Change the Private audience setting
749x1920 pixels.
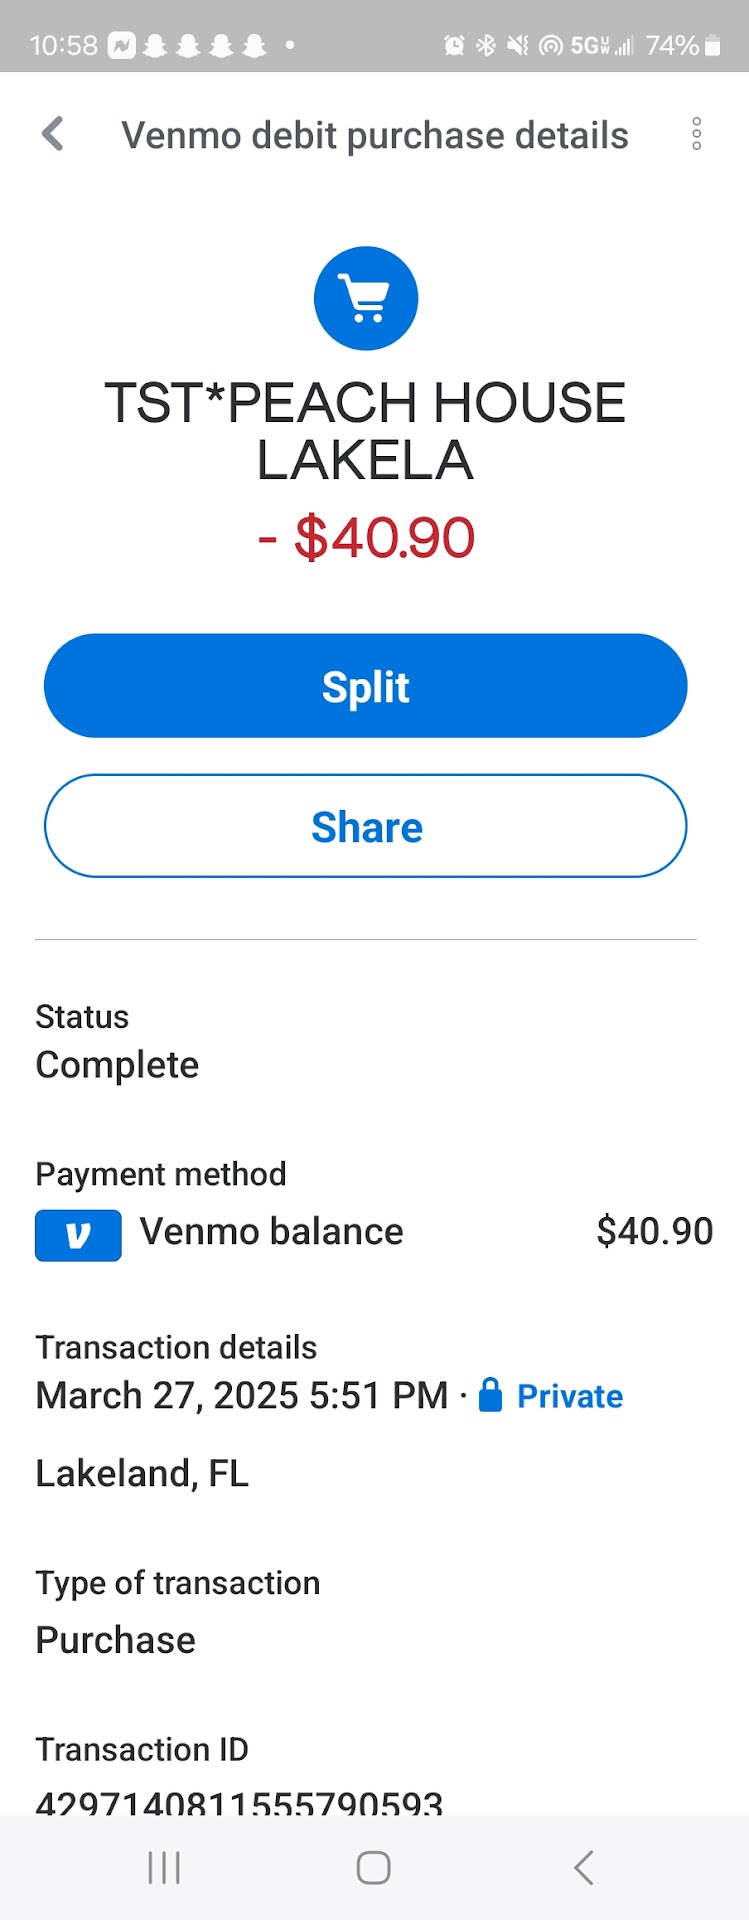point(569,1396)
